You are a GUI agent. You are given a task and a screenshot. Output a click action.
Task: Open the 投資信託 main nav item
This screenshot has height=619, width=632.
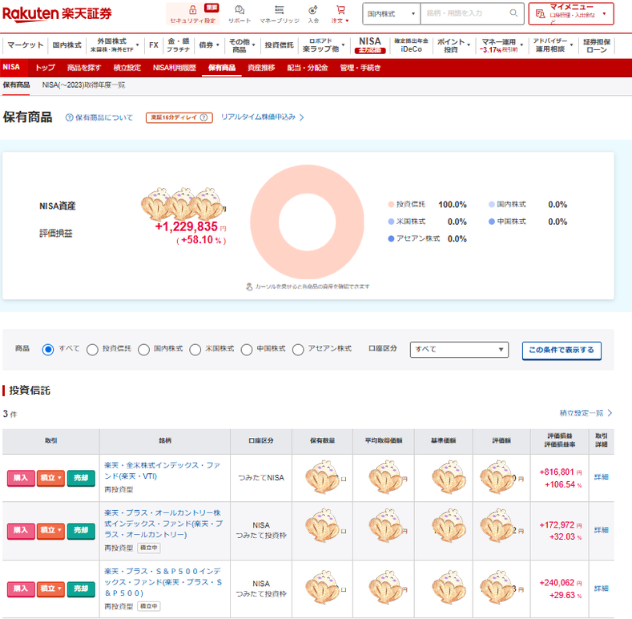[279, 45]
